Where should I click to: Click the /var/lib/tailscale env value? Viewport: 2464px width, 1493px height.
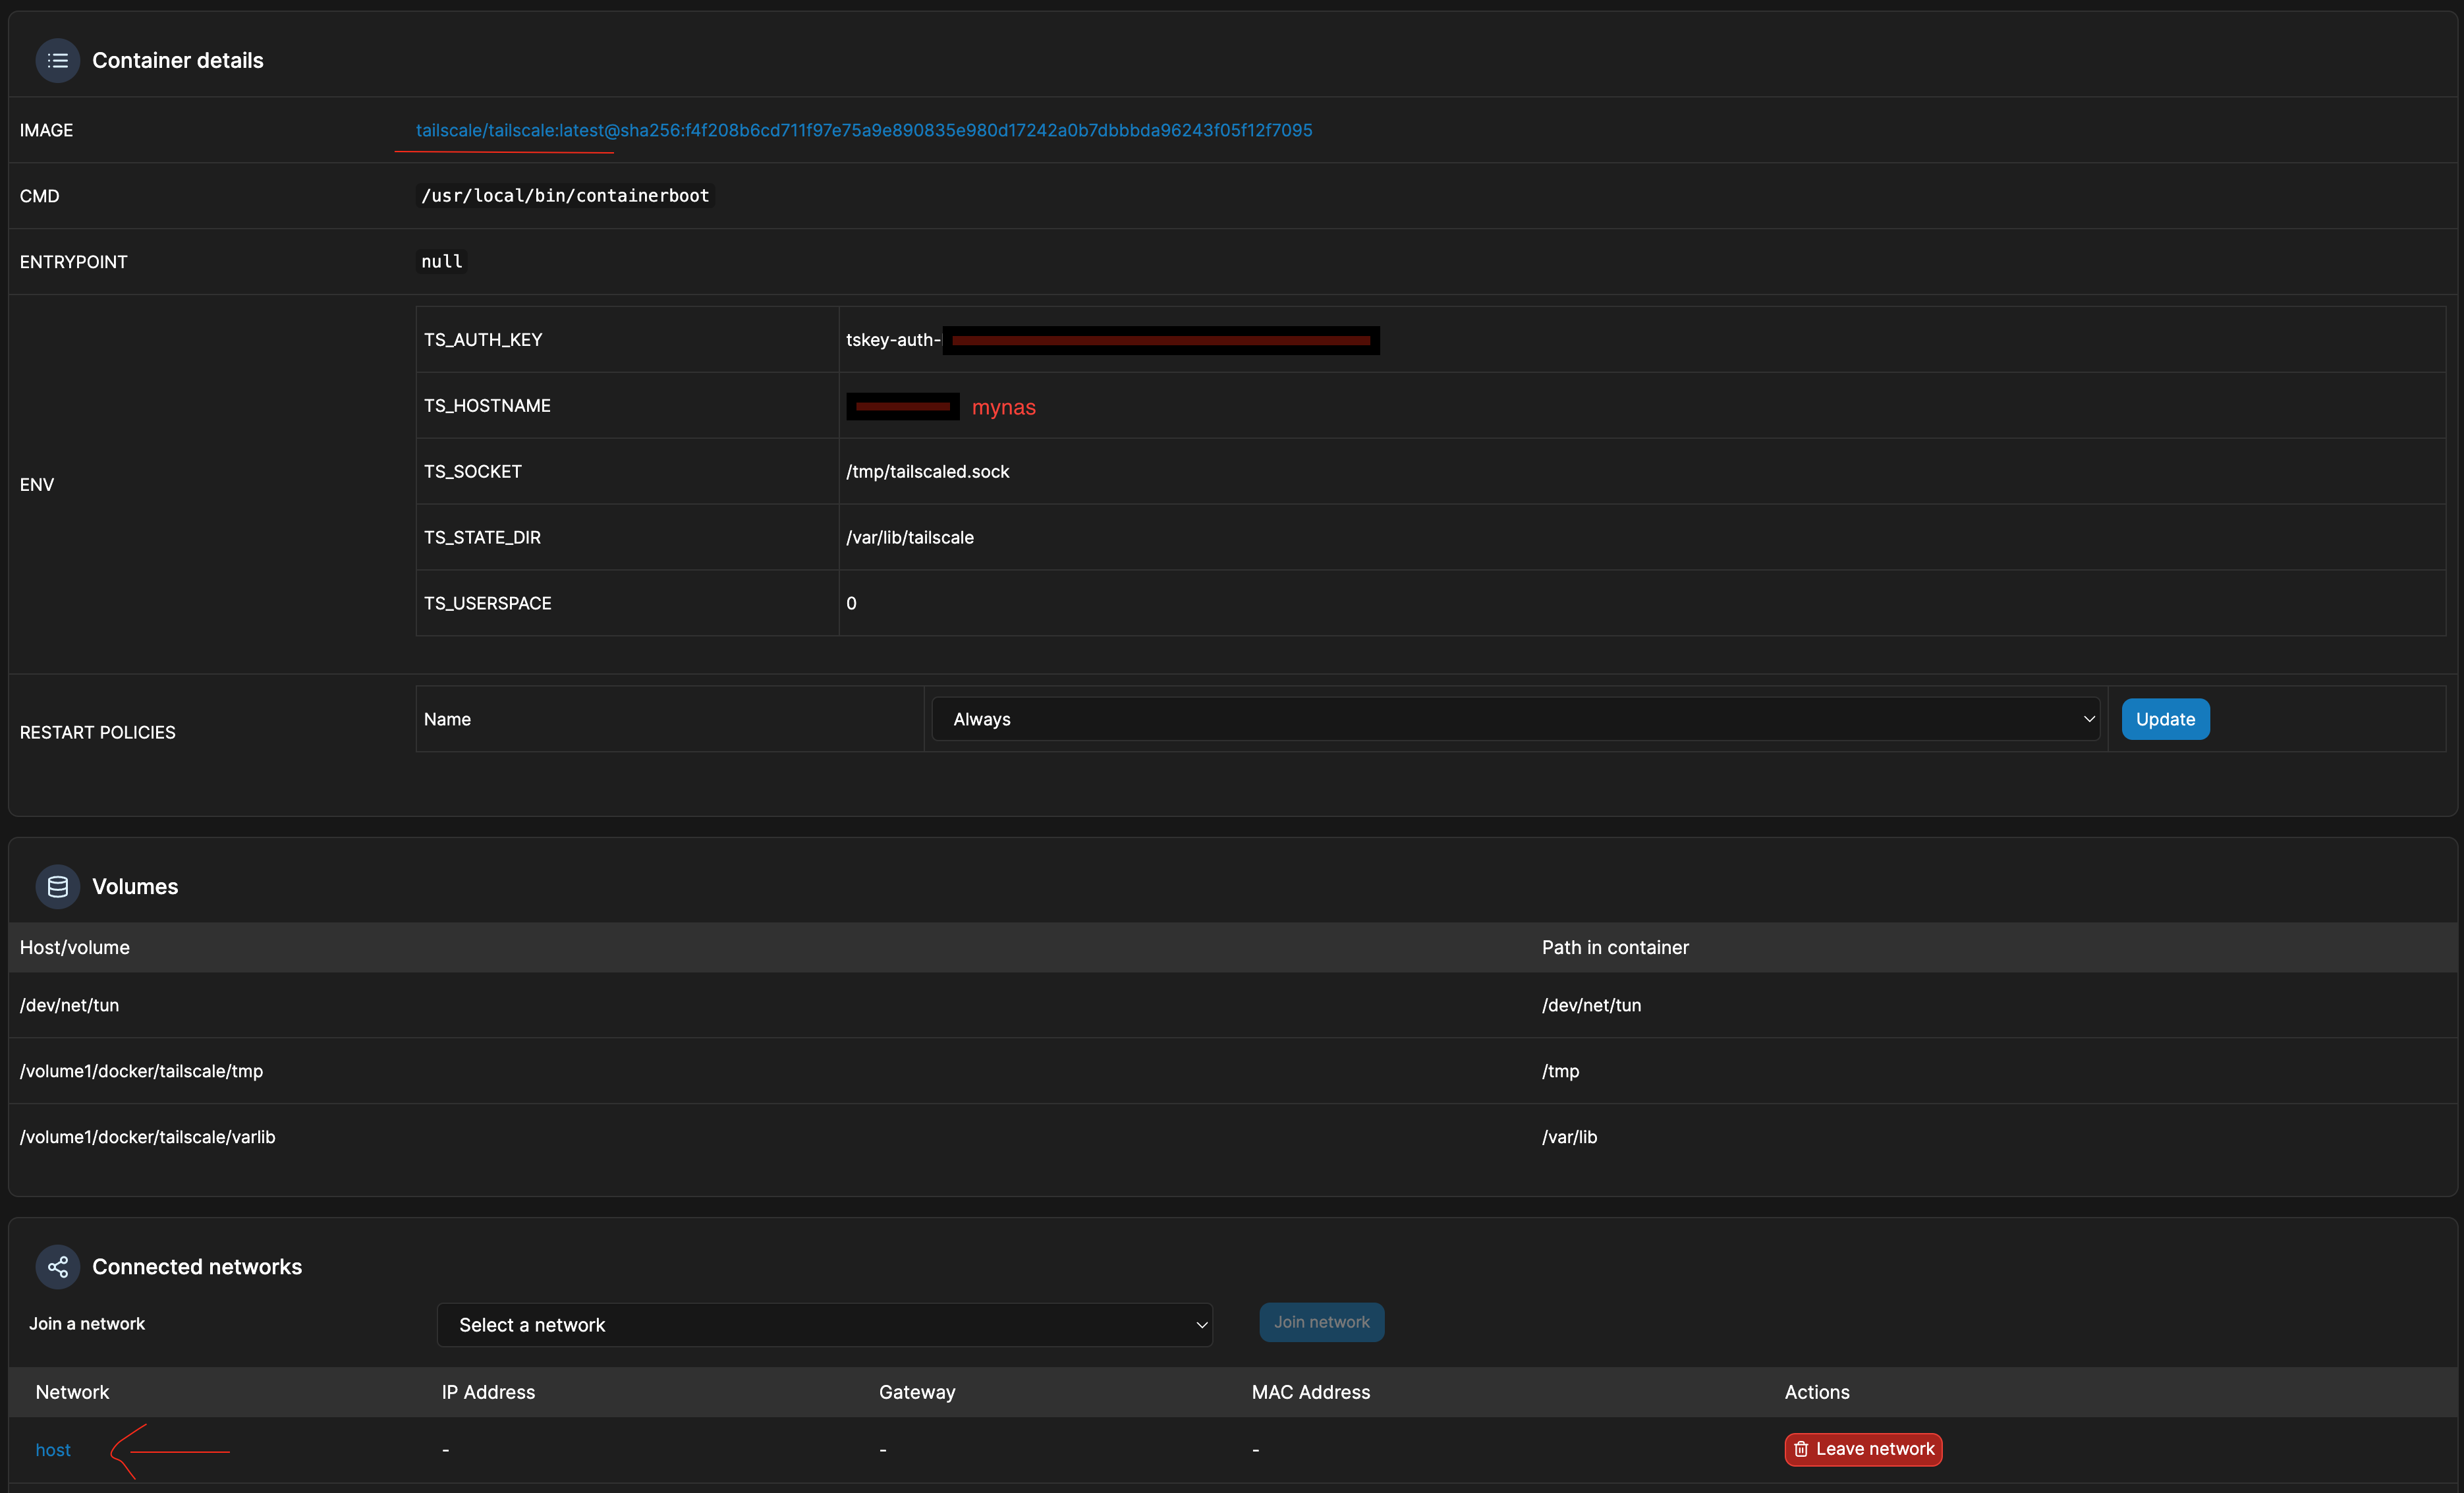909,537
